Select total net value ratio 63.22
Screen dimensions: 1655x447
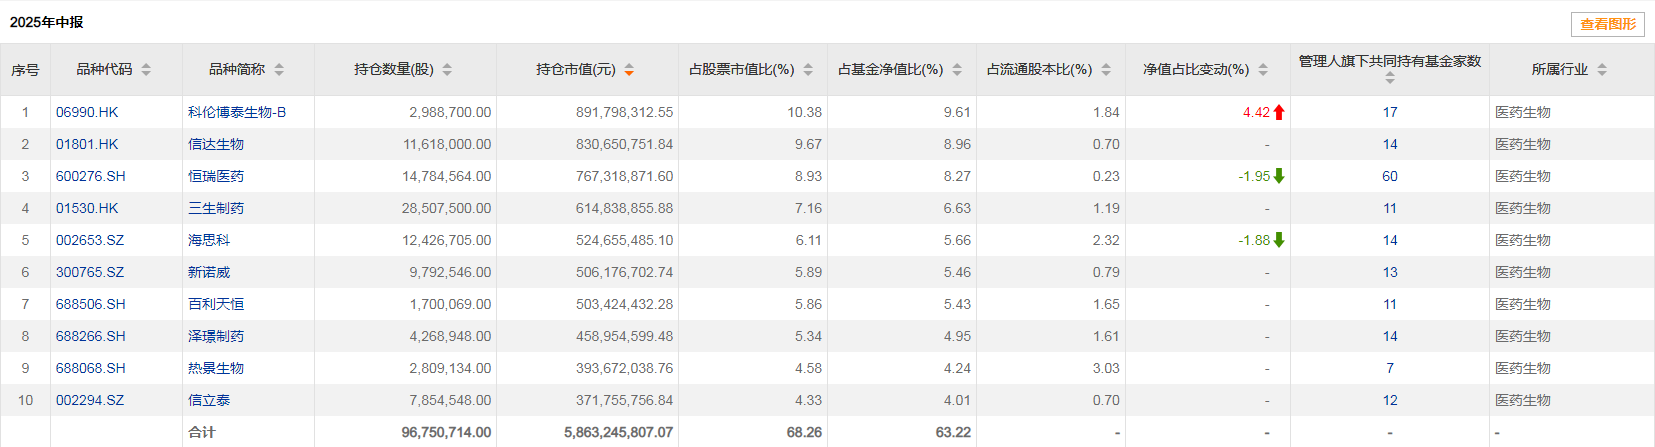(953, 432)
